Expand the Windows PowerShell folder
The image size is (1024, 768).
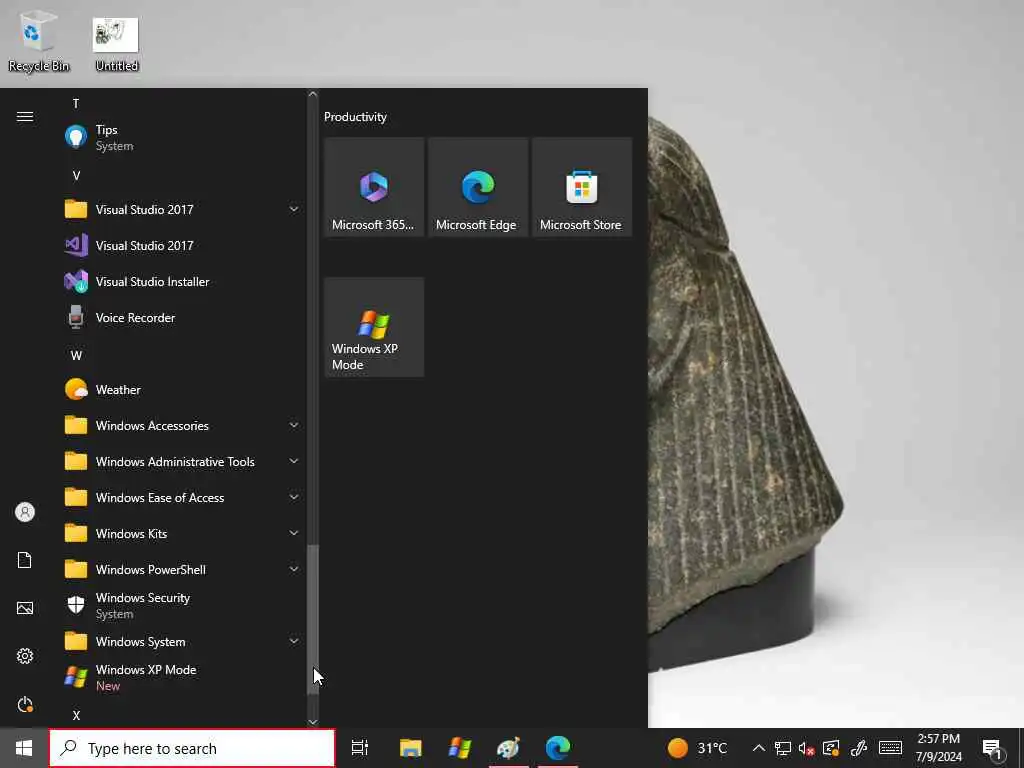[182, 569]
